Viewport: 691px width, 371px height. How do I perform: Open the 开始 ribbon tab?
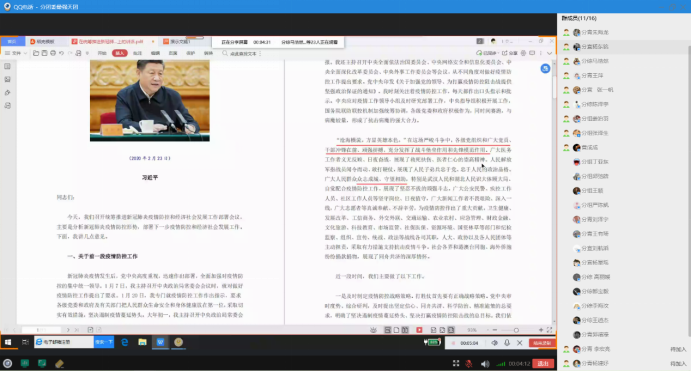coord(102,53)
